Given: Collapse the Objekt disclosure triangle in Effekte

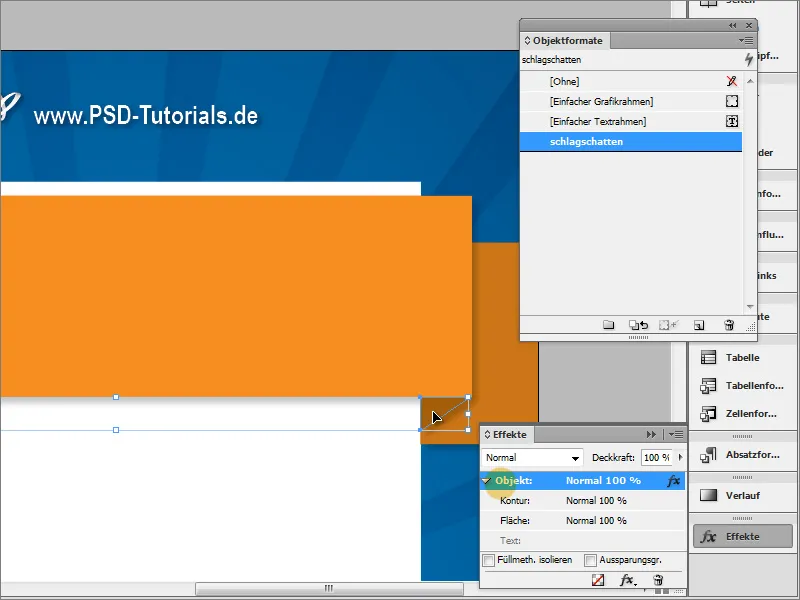Looking at the screenshot, I should 487,481.
